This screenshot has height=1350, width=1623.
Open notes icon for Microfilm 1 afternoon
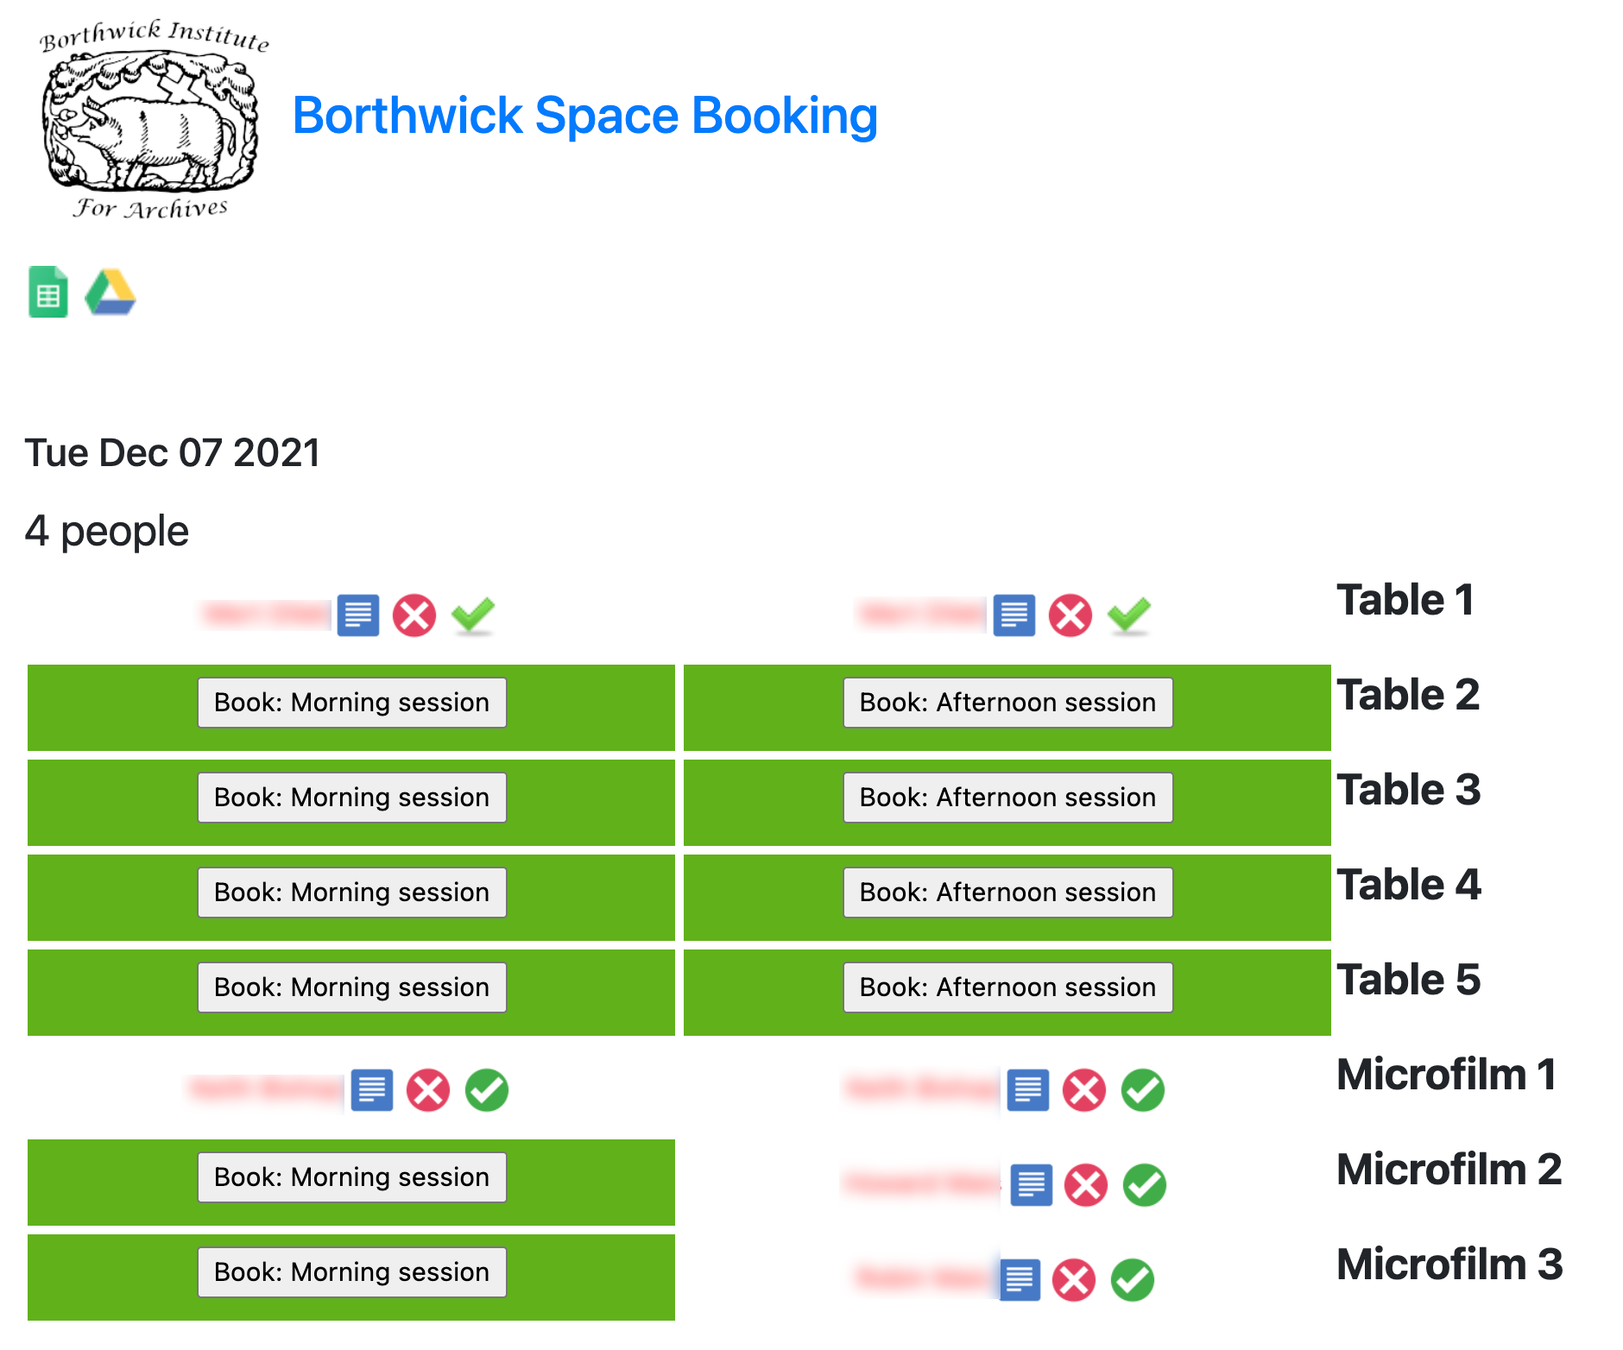1028,1090
